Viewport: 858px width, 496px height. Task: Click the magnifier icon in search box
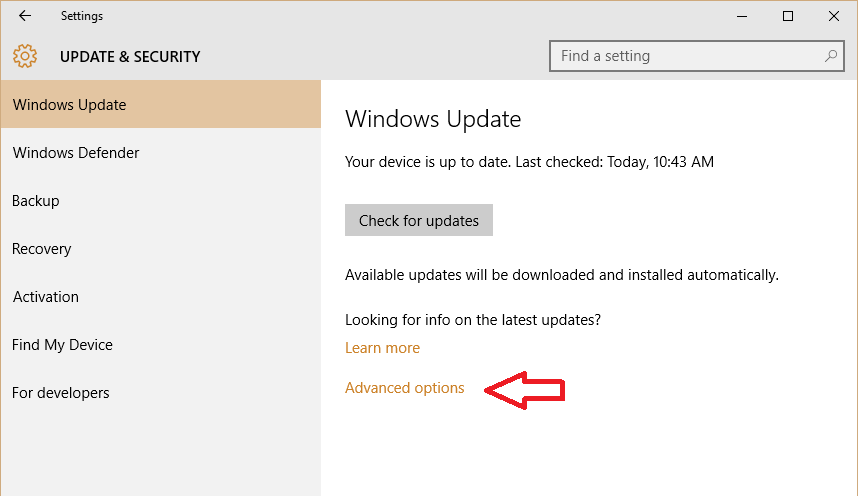831,56
